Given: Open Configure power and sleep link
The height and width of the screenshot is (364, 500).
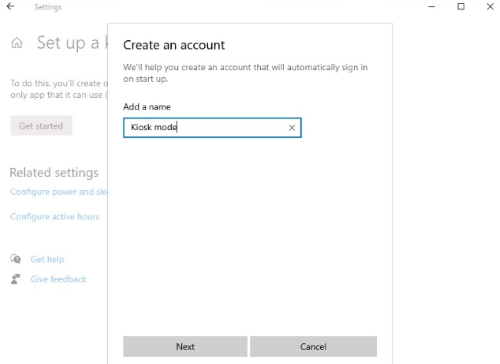Looking at the screenshot, I should [59, 192].
